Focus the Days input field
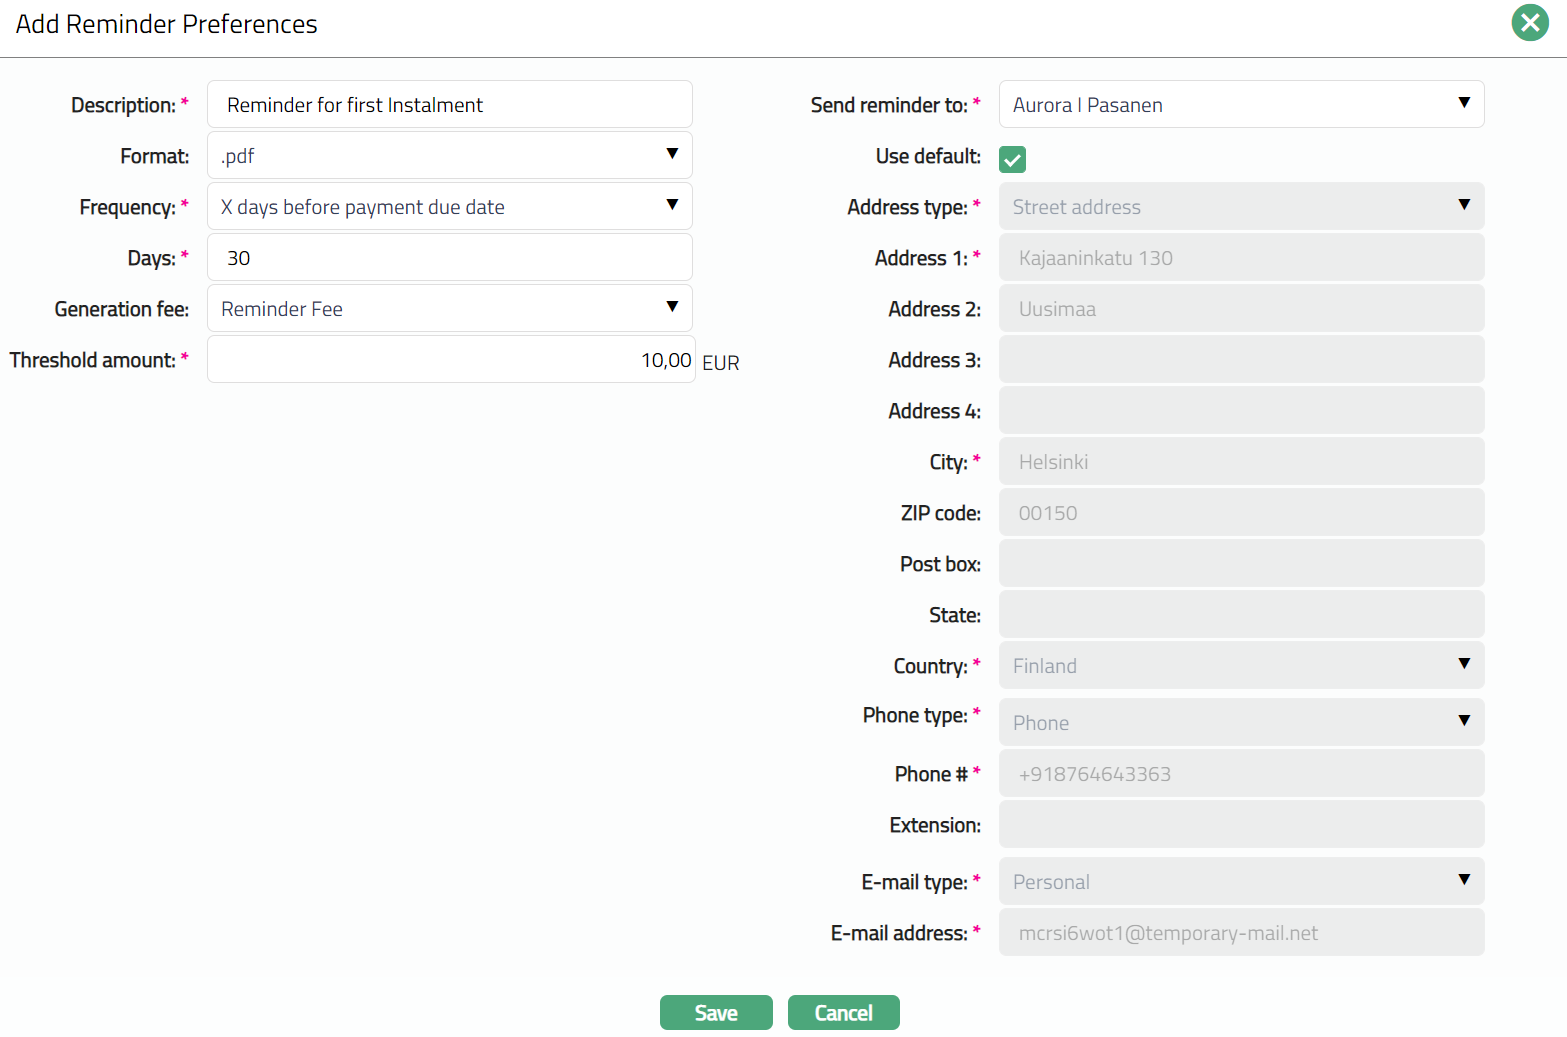 (449, 258)
